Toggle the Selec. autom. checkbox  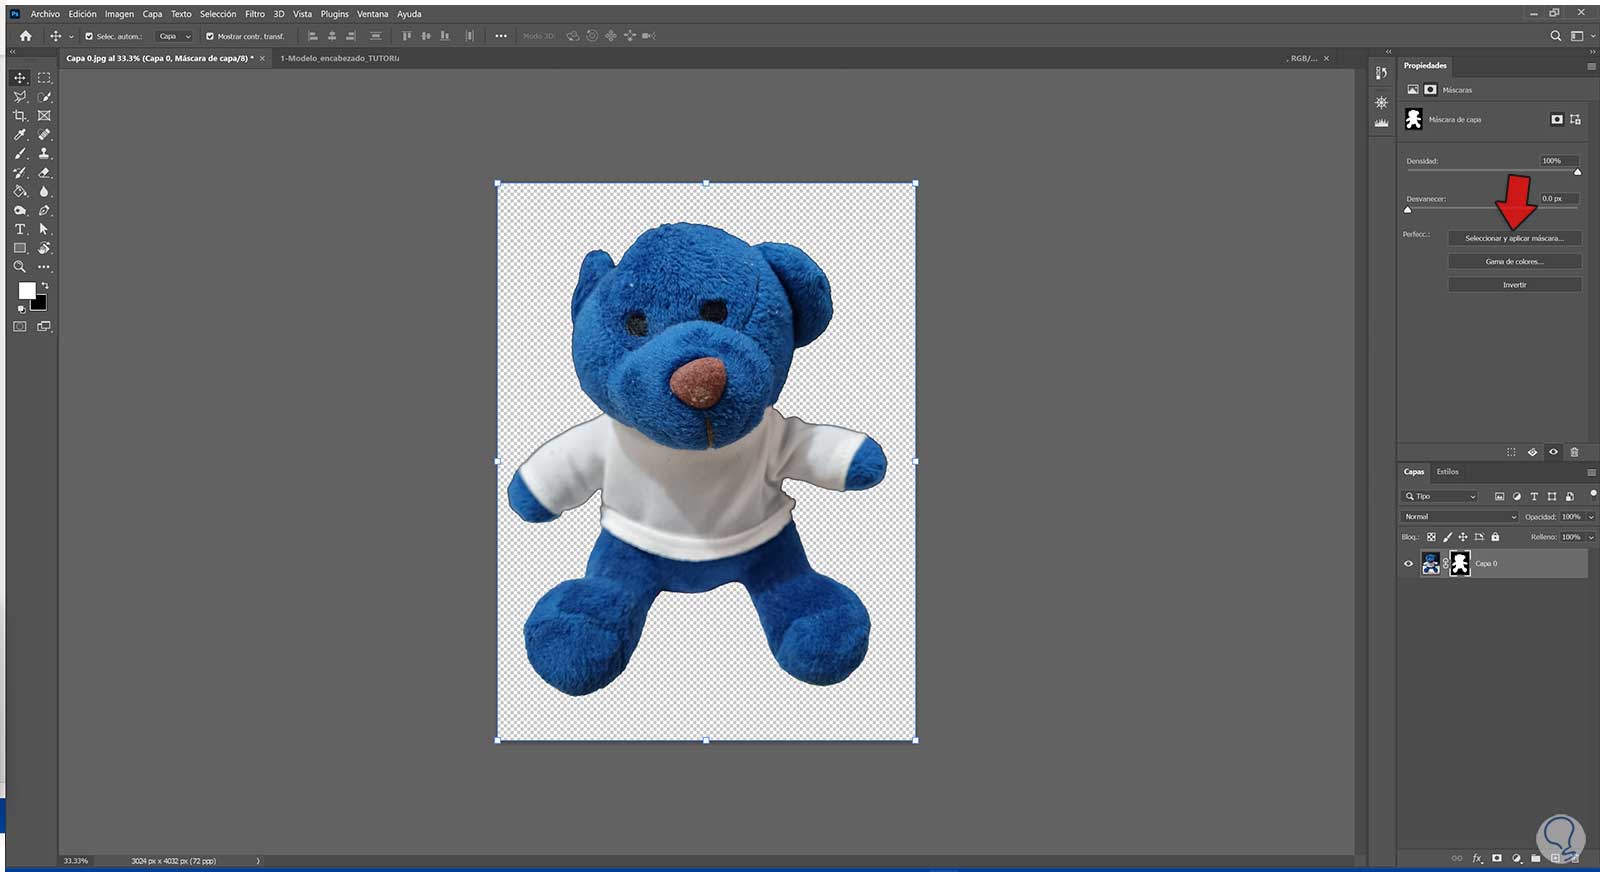[x=89, y=36]
